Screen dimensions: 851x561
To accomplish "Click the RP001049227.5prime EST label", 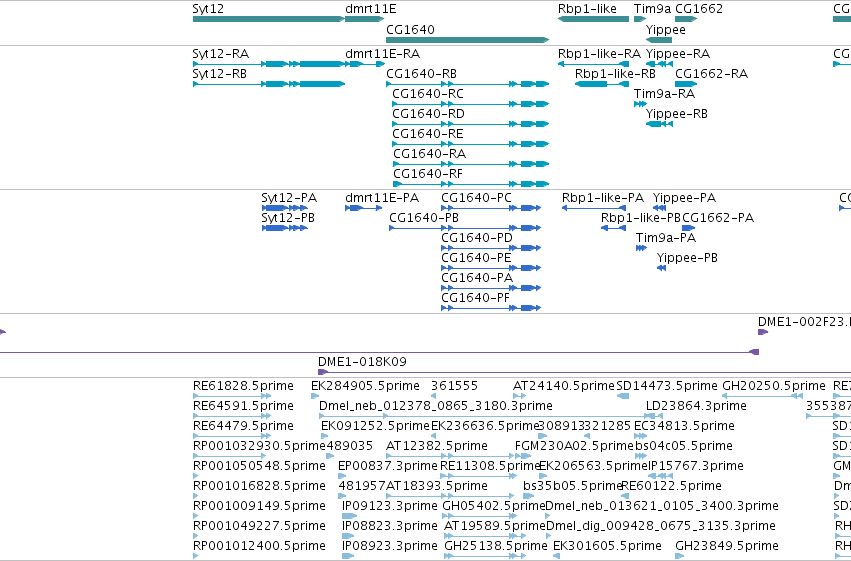I will pyautogui.click(x=259, y=527).
